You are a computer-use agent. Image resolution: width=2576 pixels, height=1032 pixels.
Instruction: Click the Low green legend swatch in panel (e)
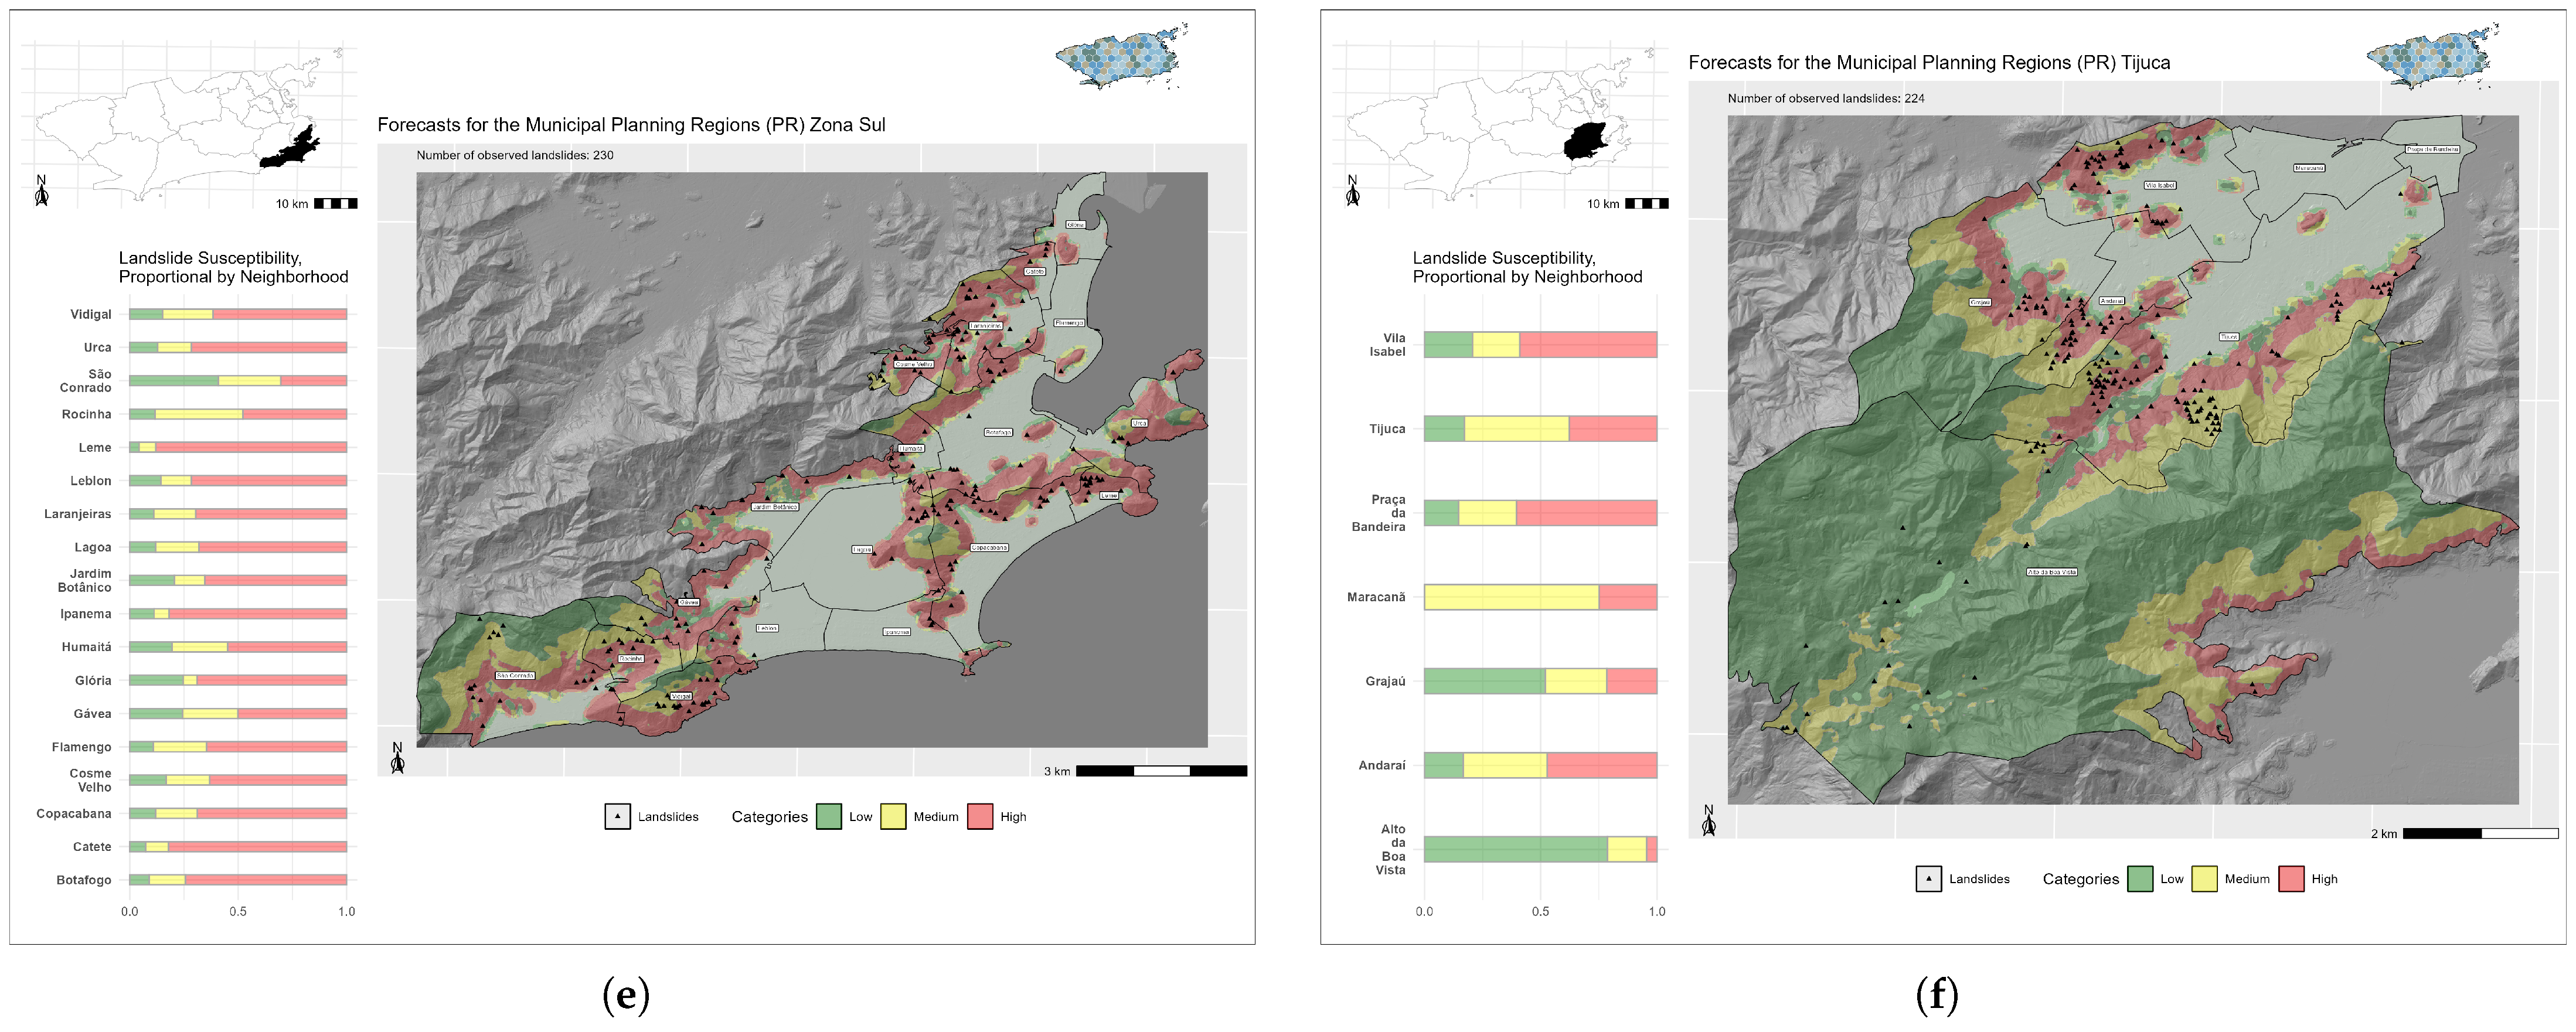coord(828,817)
